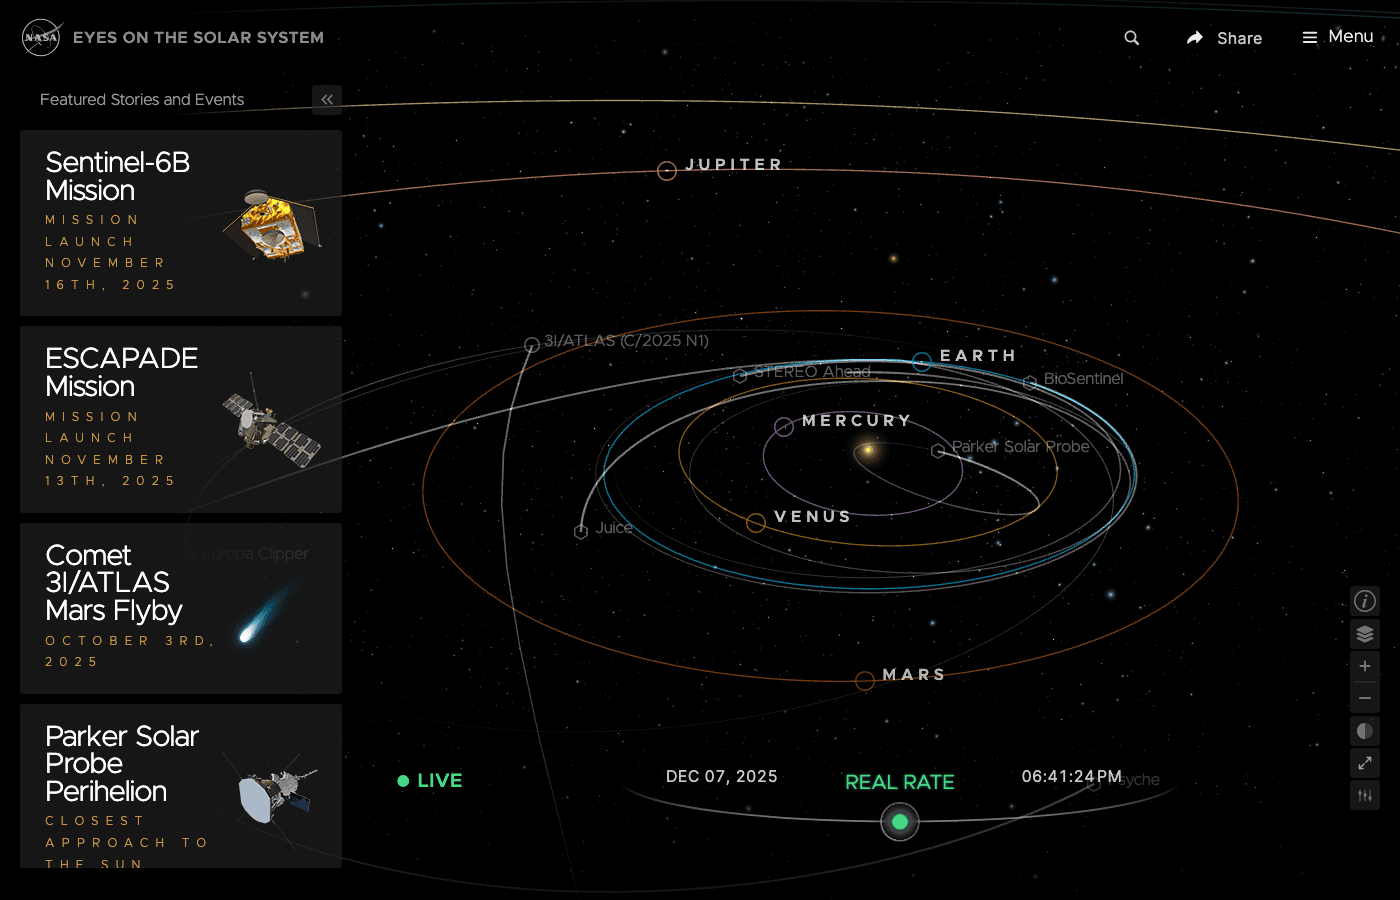Enter fullscreen with the expand arrows icon
The width and height of the screenshot is (1400, 900).
pos(1364,763)
